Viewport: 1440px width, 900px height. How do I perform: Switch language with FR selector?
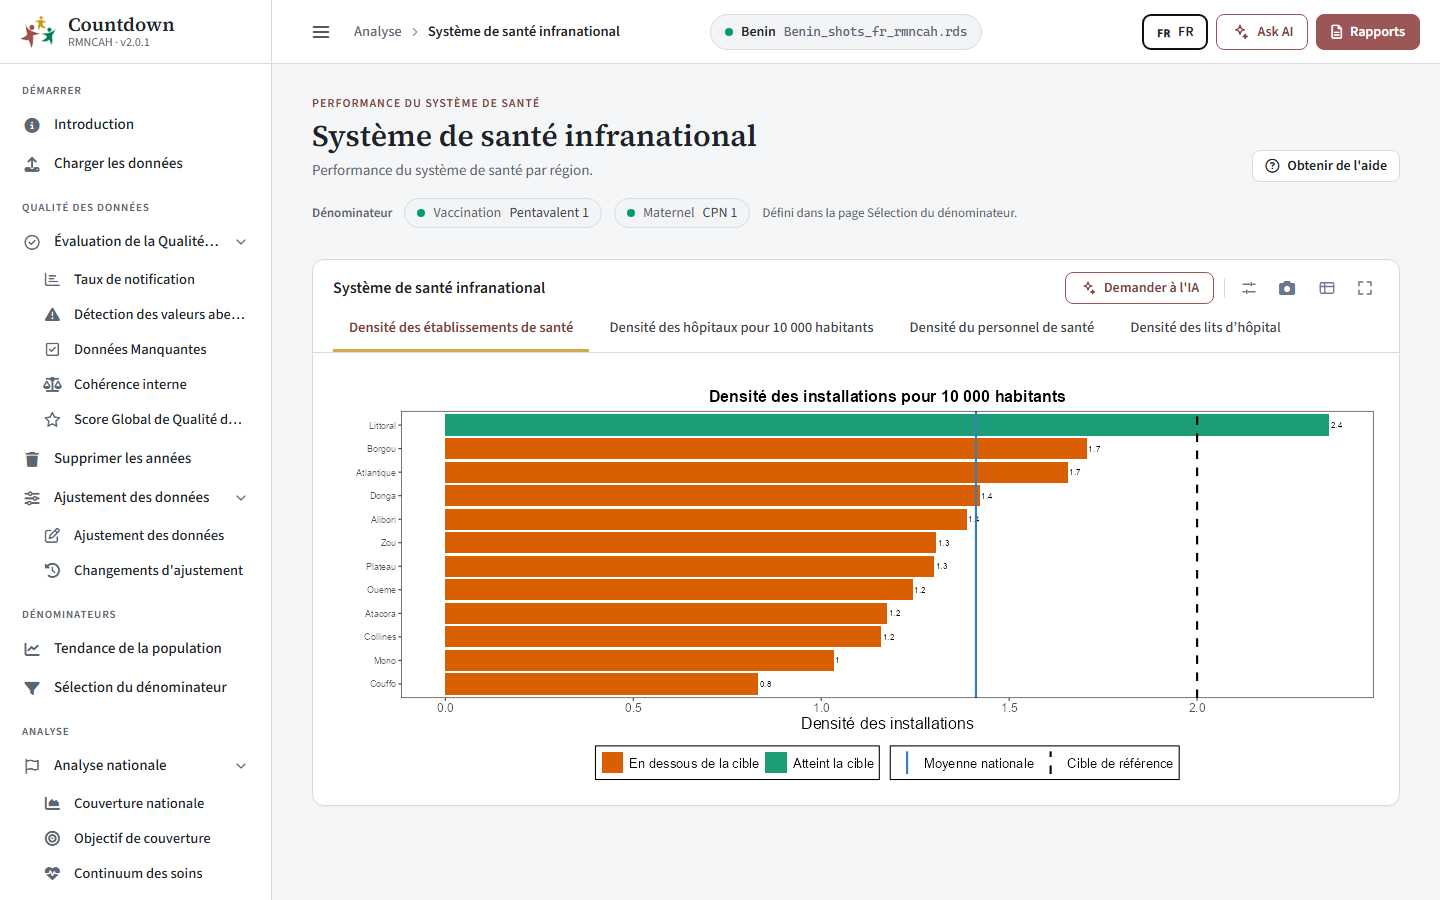click(x=1175, y=32)
